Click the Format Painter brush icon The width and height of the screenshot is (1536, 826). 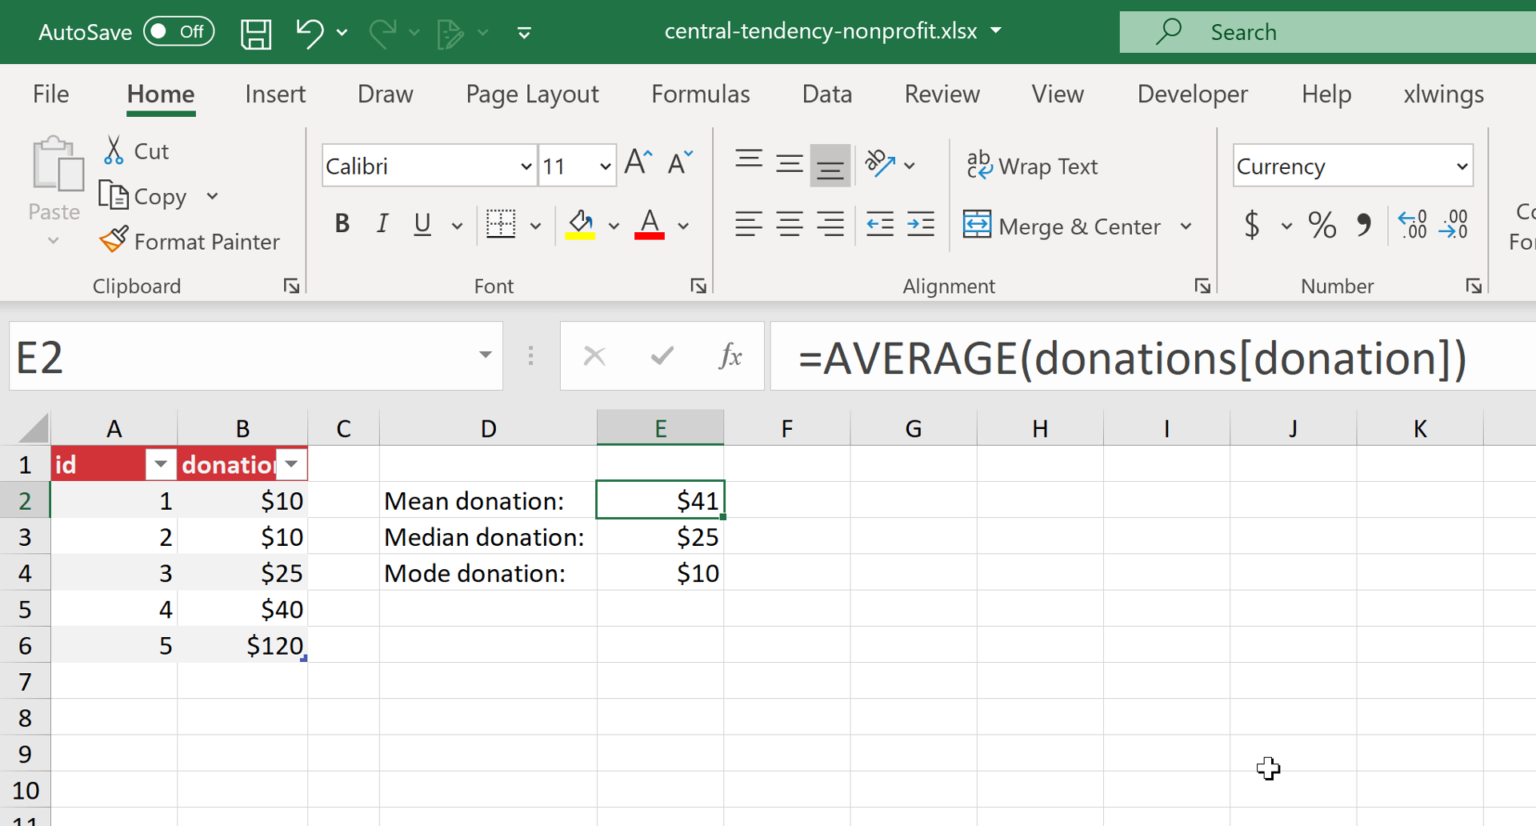point(114,240)
